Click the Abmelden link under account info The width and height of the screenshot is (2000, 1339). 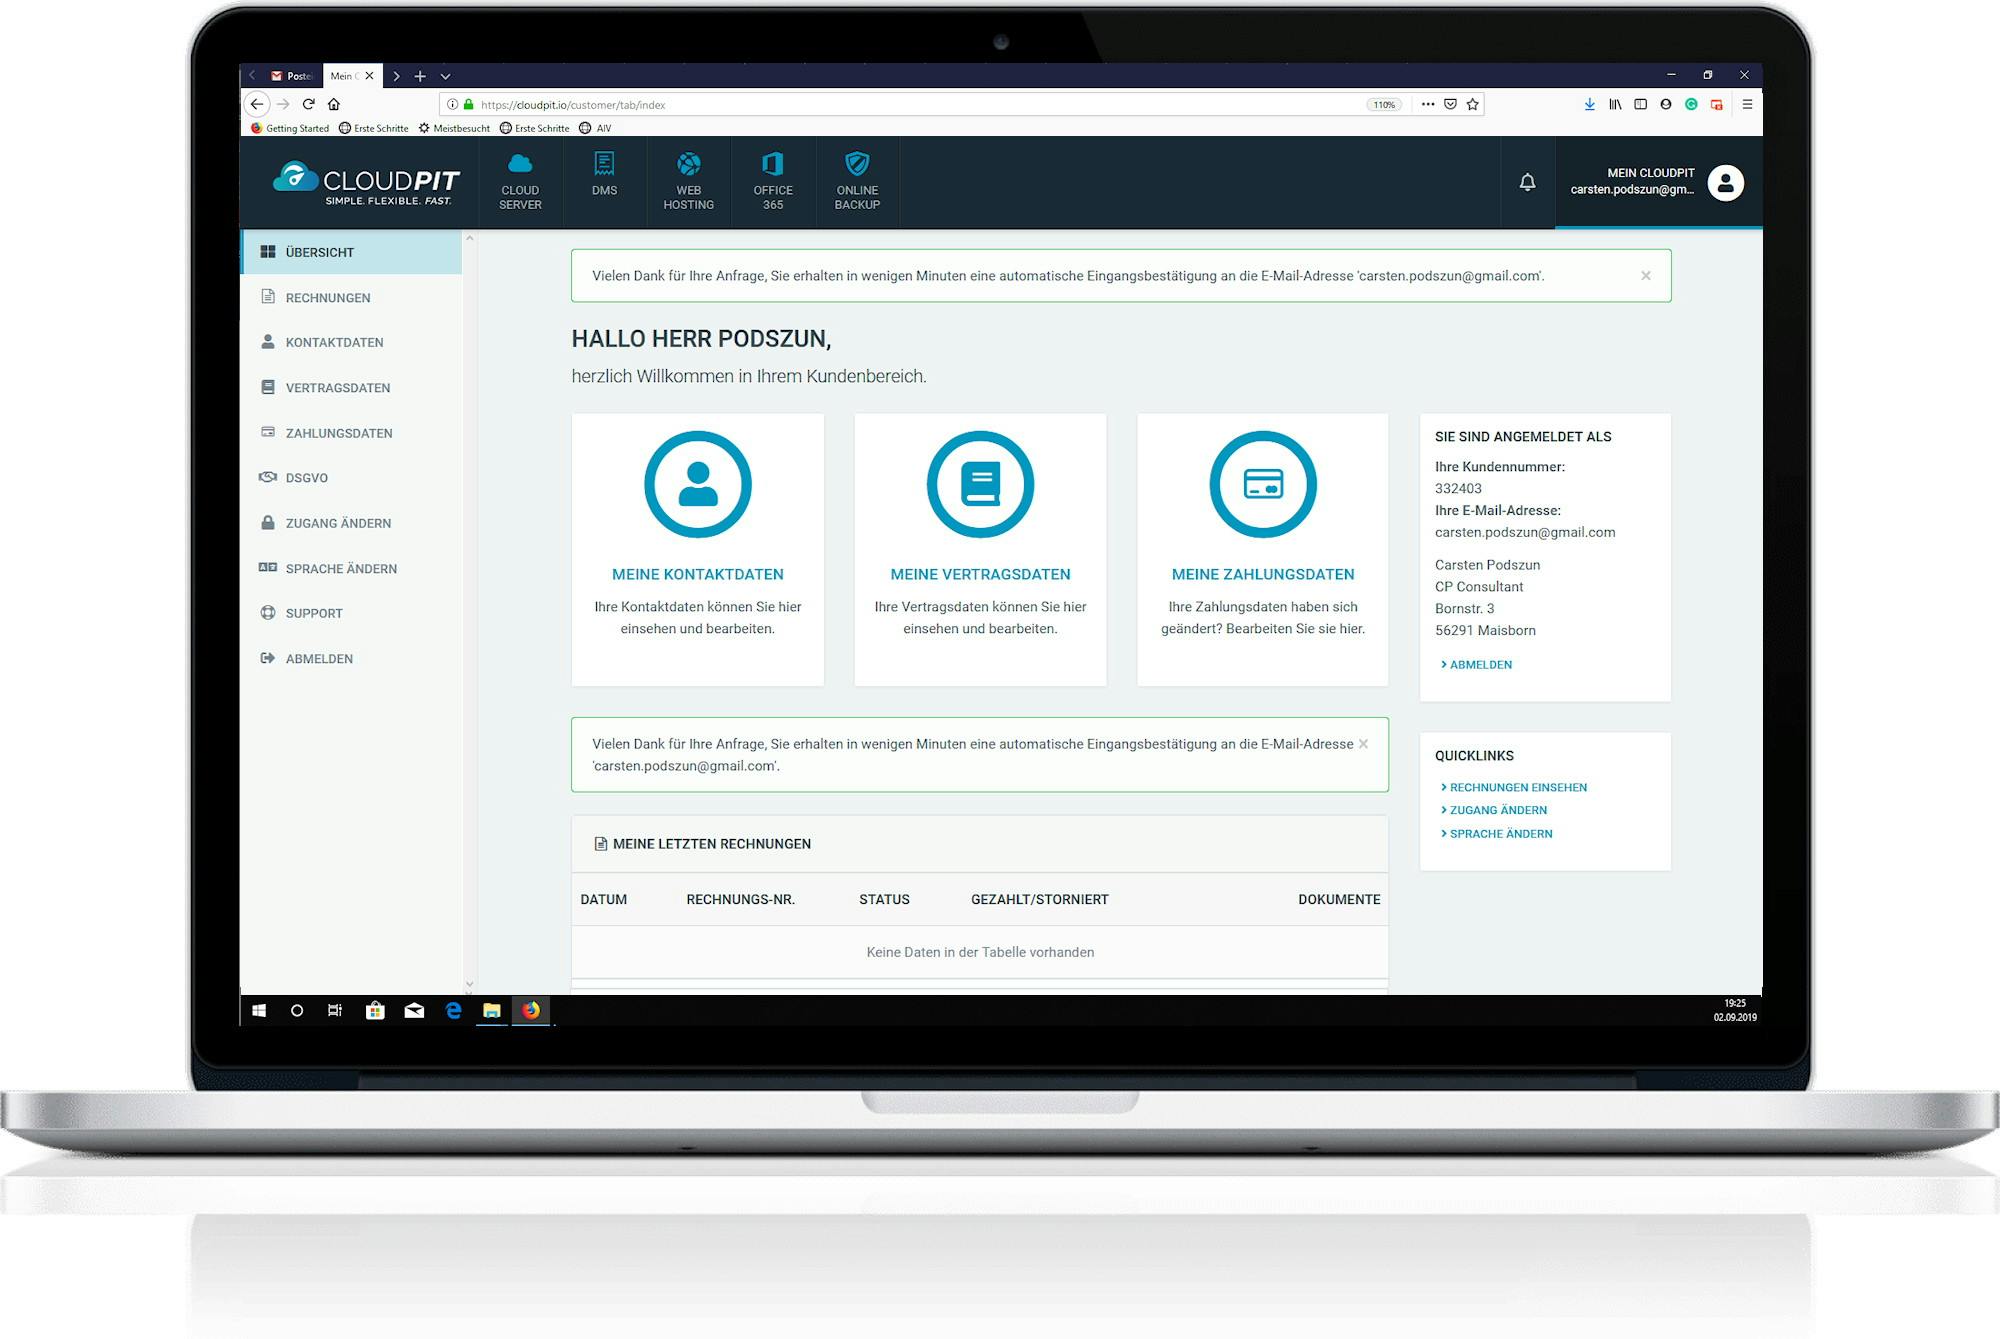tap(1480, 663)
